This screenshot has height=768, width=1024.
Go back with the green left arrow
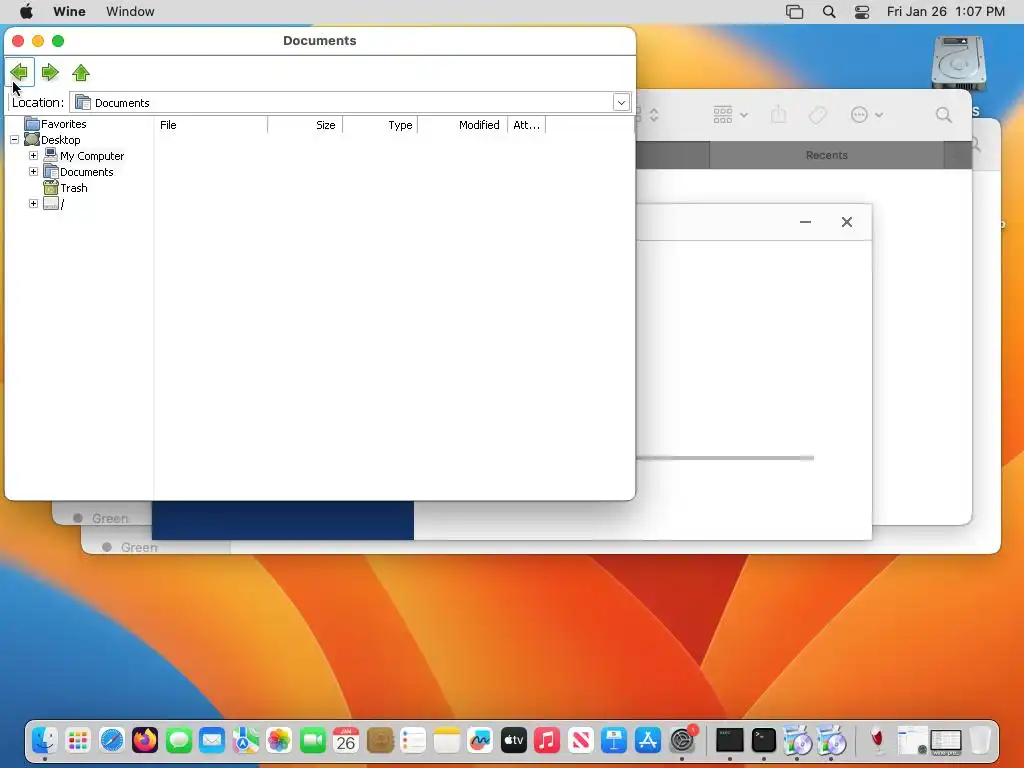pyautogui.click(x=19, y=72)
